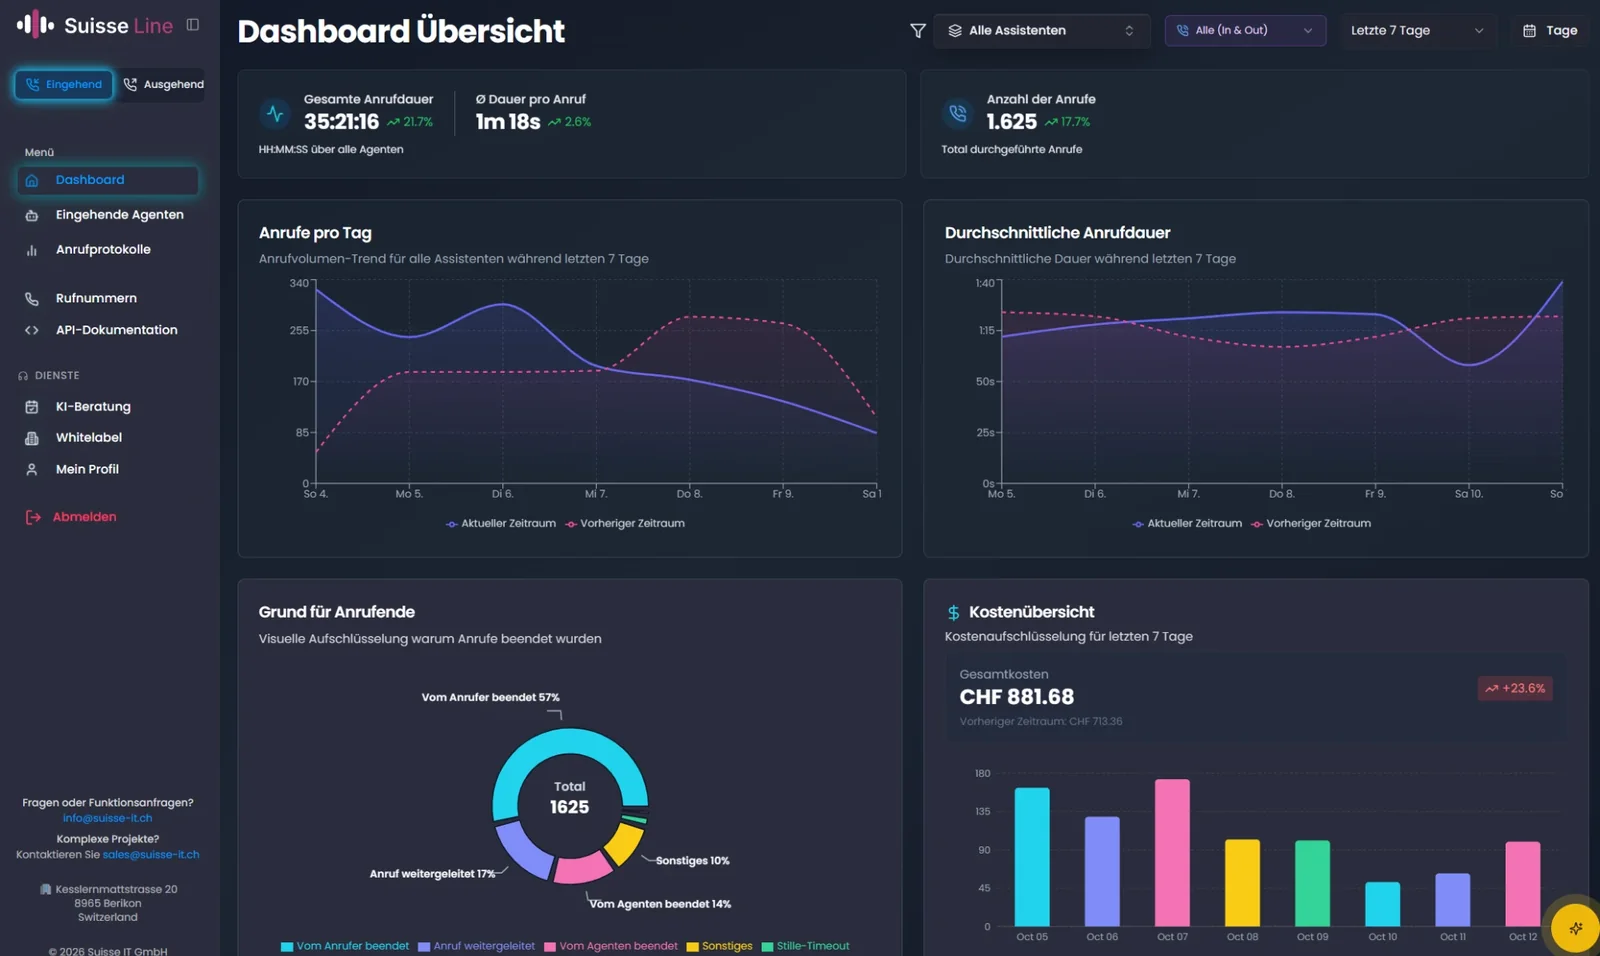Click the Anzahl der Anrufe phone icon

coord(958,114)
